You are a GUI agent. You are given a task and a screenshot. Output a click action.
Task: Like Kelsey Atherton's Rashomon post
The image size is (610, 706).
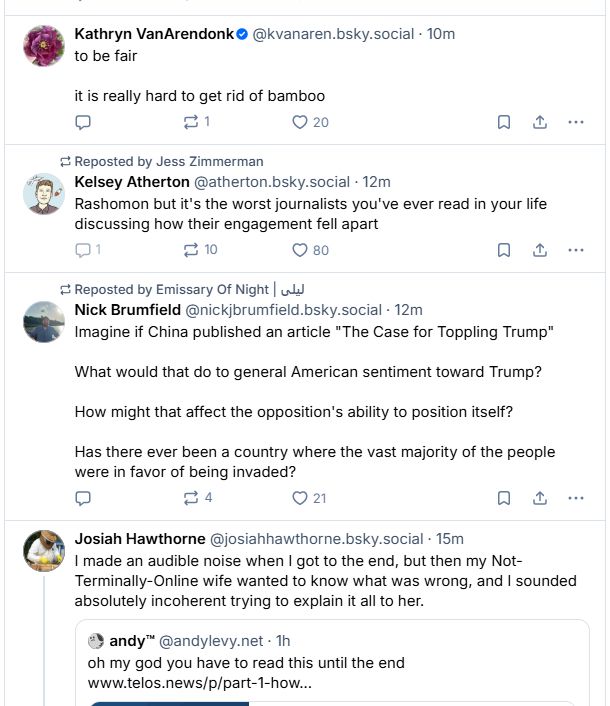click(x=299, y=250)
